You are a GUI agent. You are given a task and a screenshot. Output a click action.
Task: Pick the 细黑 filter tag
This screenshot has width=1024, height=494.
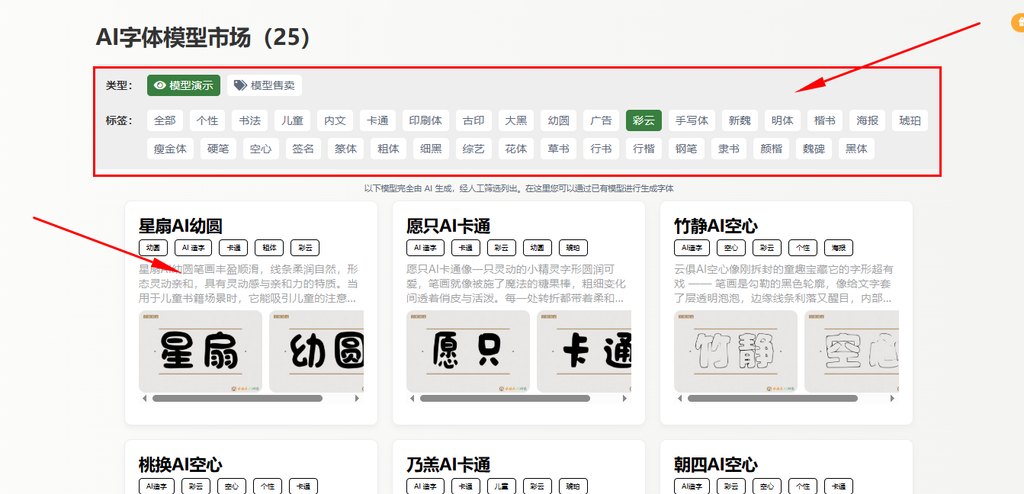point(431,149)
